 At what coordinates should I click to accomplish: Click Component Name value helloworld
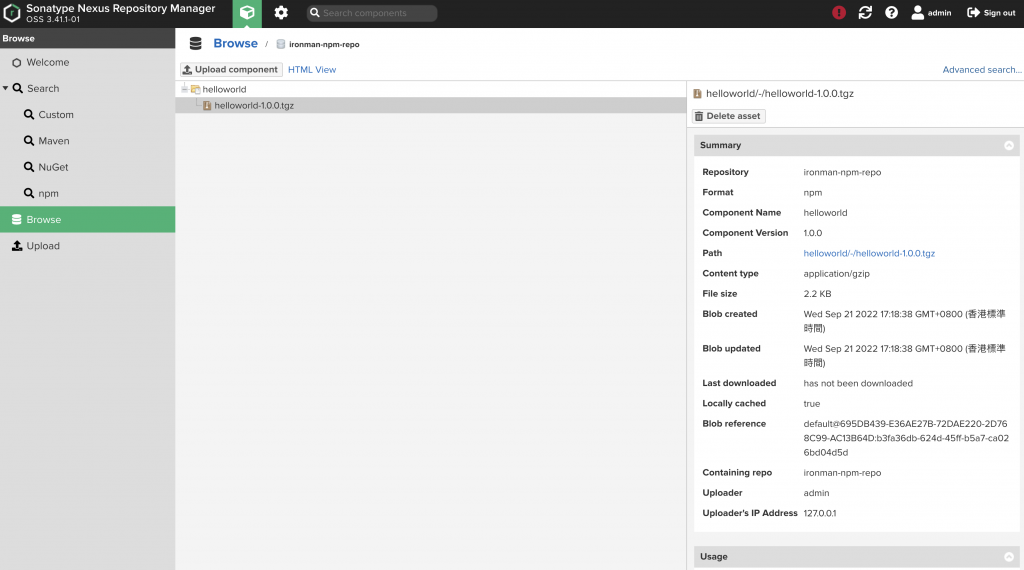point(825,213)
